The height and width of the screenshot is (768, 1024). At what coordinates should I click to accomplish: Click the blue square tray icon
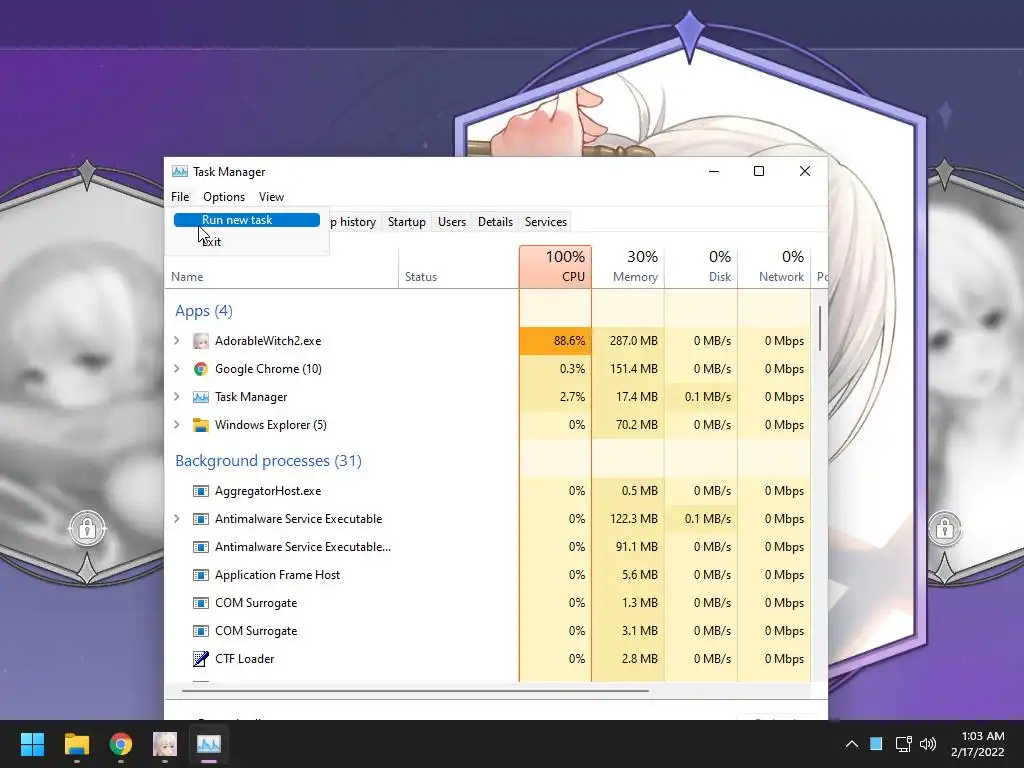coord(876,744)
